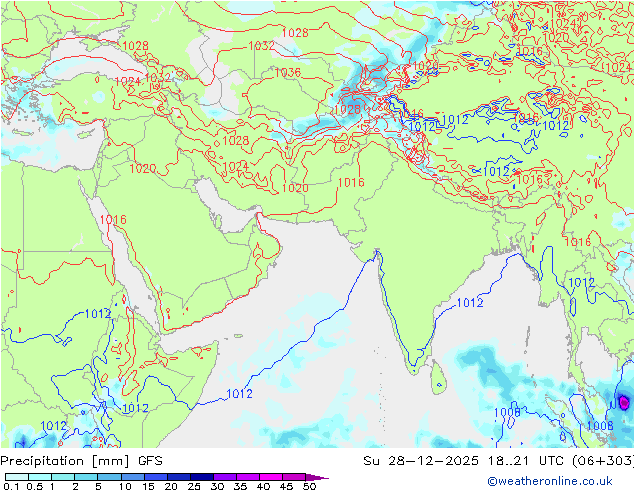Click the red '1032' label beside 1028 at top
The height and width of the screenshot is (490, 634).
[x=261, y=46]
